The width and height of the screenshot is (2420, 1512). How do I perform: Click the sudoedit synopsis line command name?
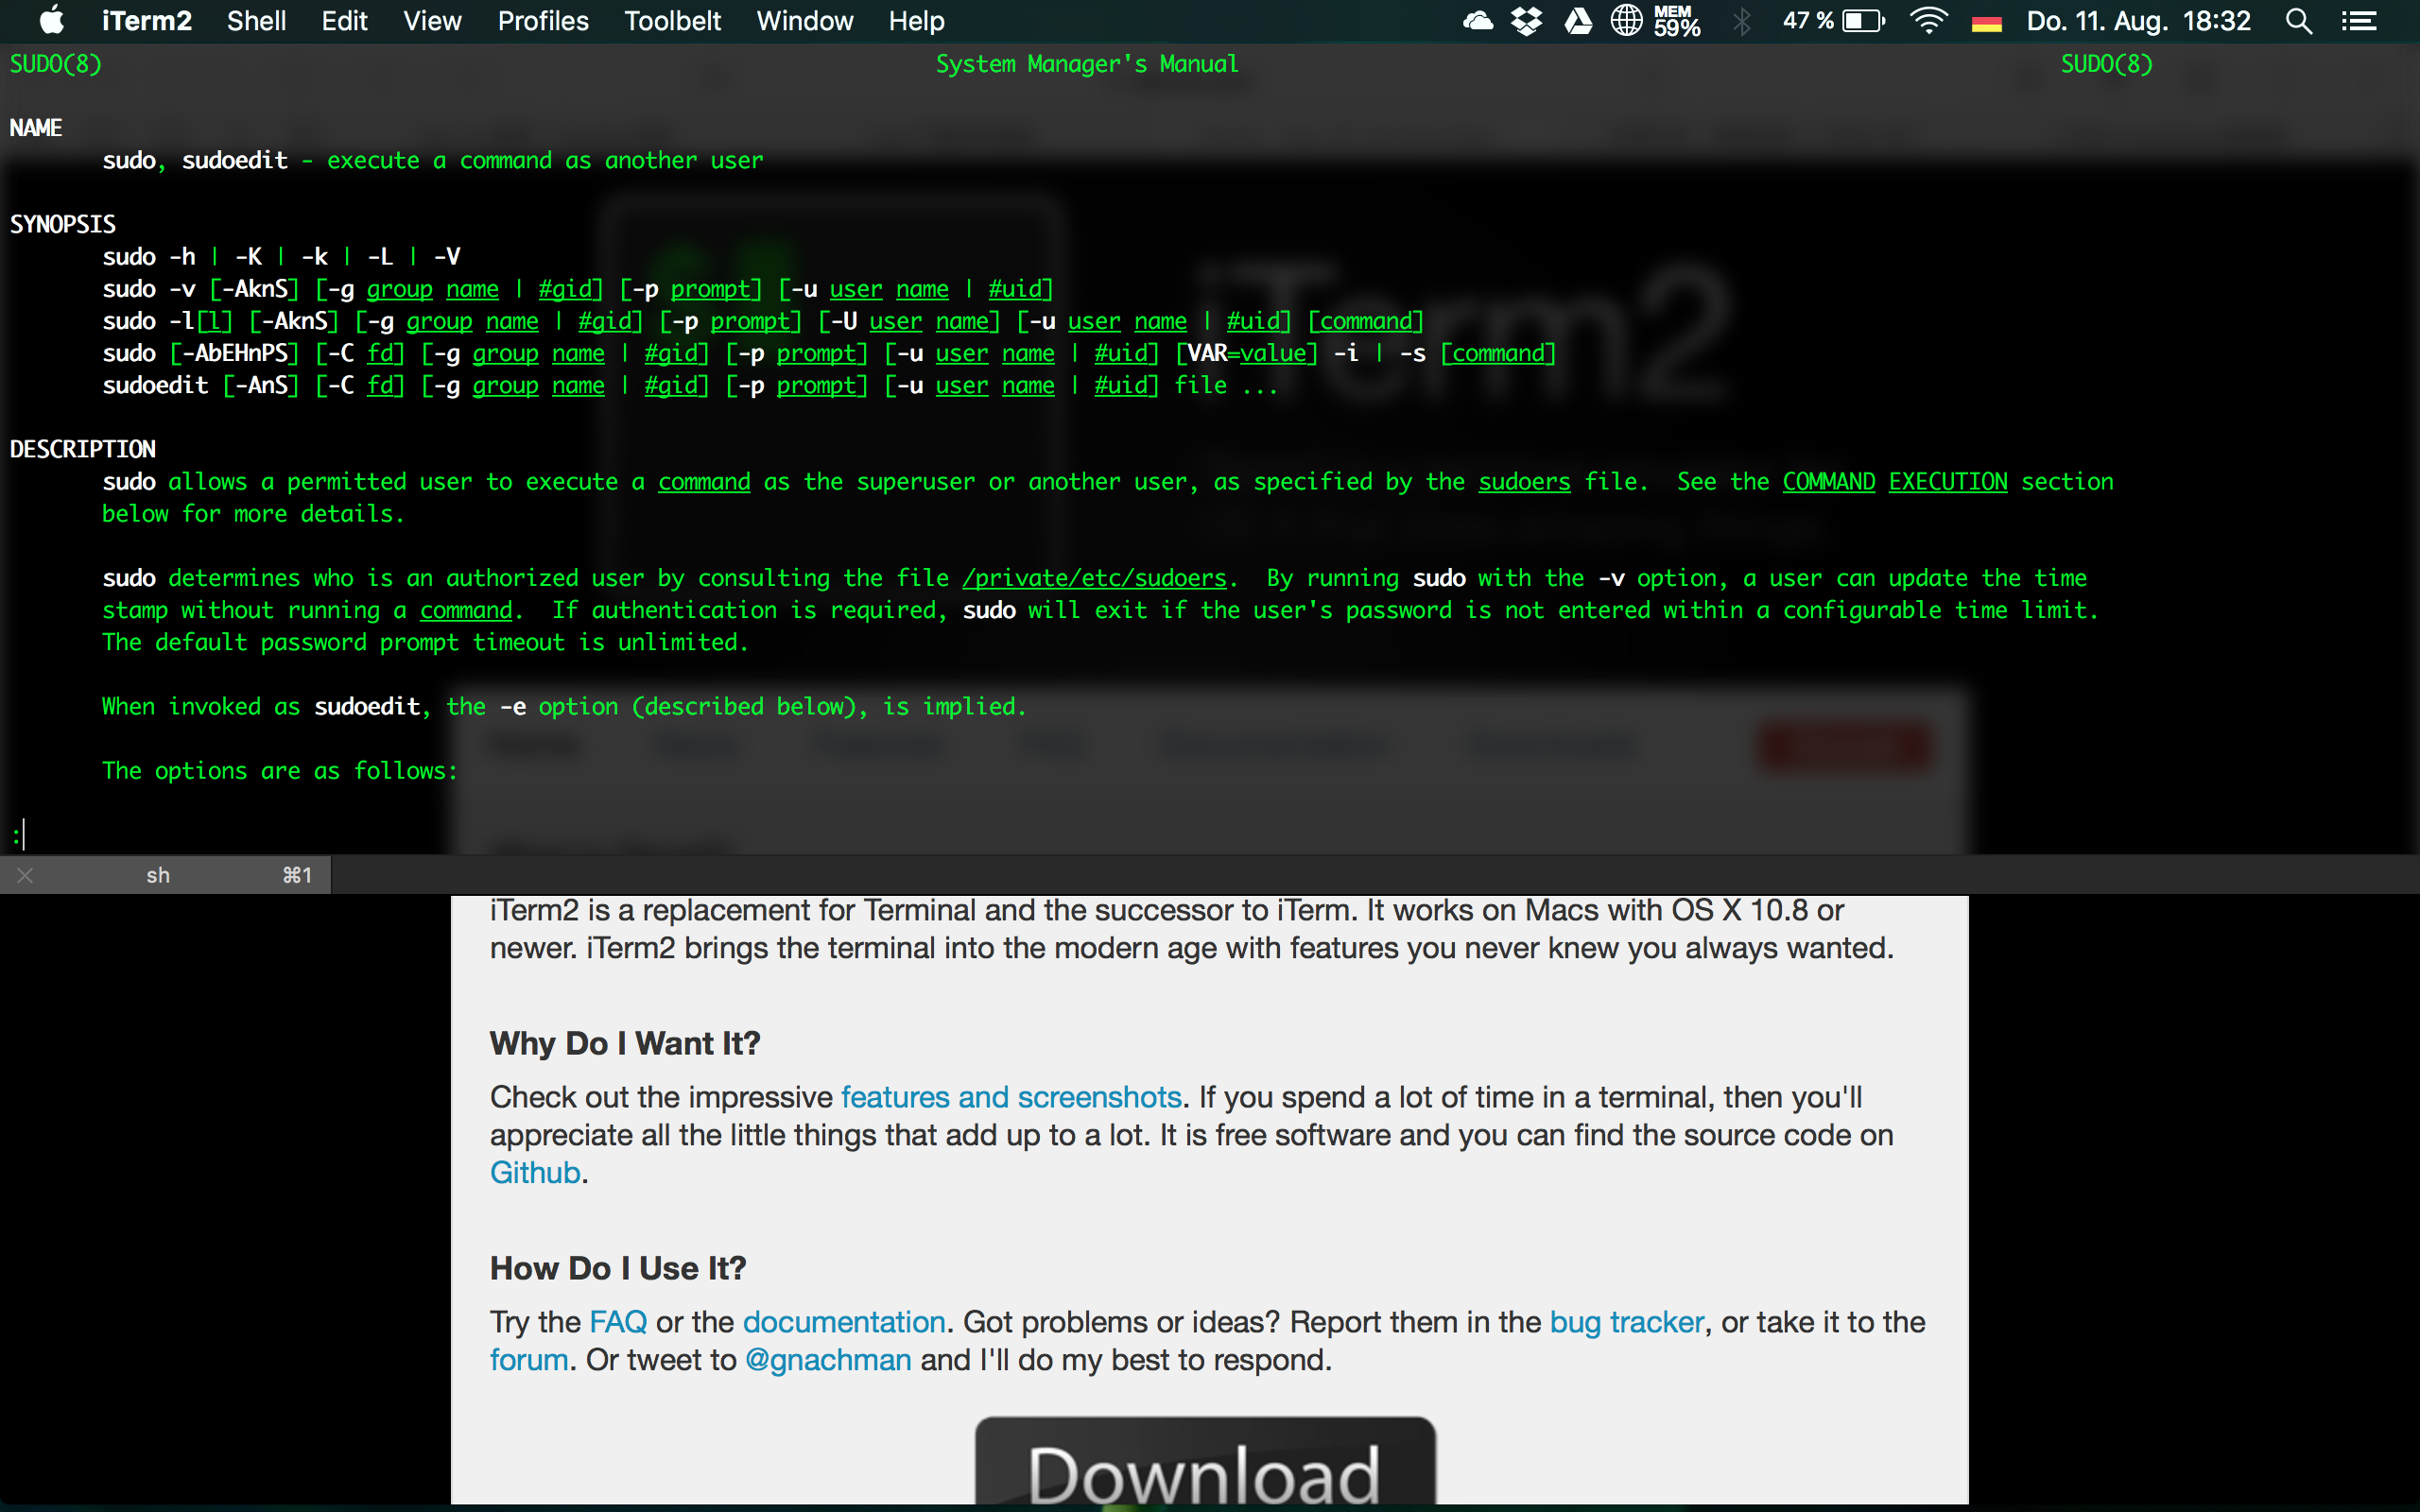(155, 386)
